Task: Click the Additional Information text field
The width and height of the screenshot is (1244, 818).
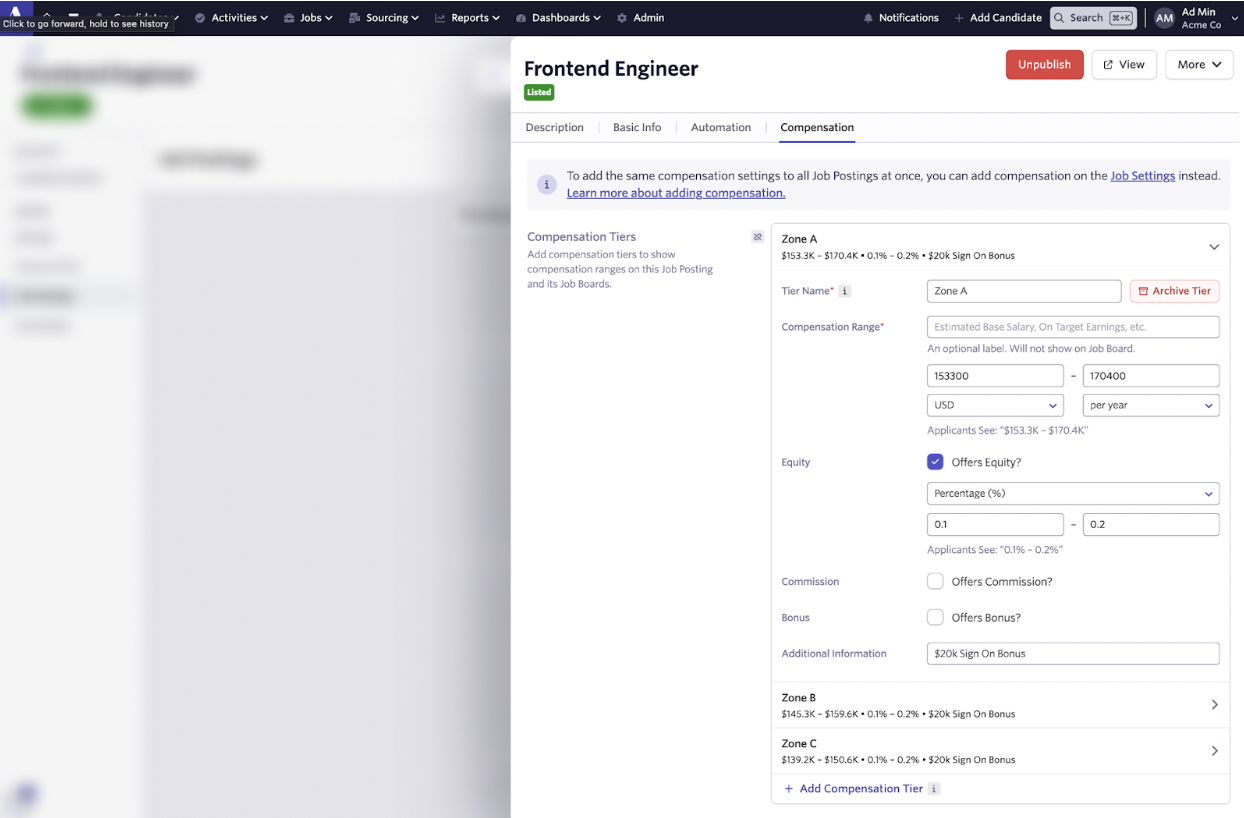Action: click(1073, 654)
